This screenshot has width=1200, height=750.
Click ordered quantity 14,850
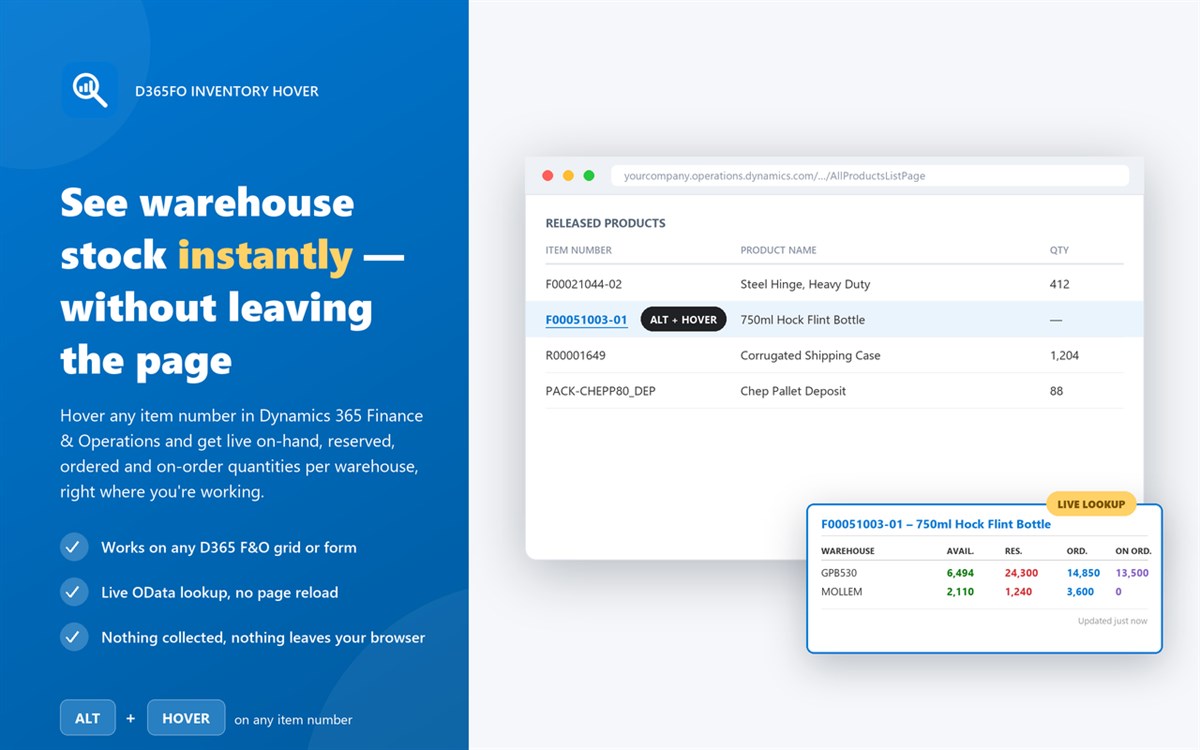pos(1083,573)
